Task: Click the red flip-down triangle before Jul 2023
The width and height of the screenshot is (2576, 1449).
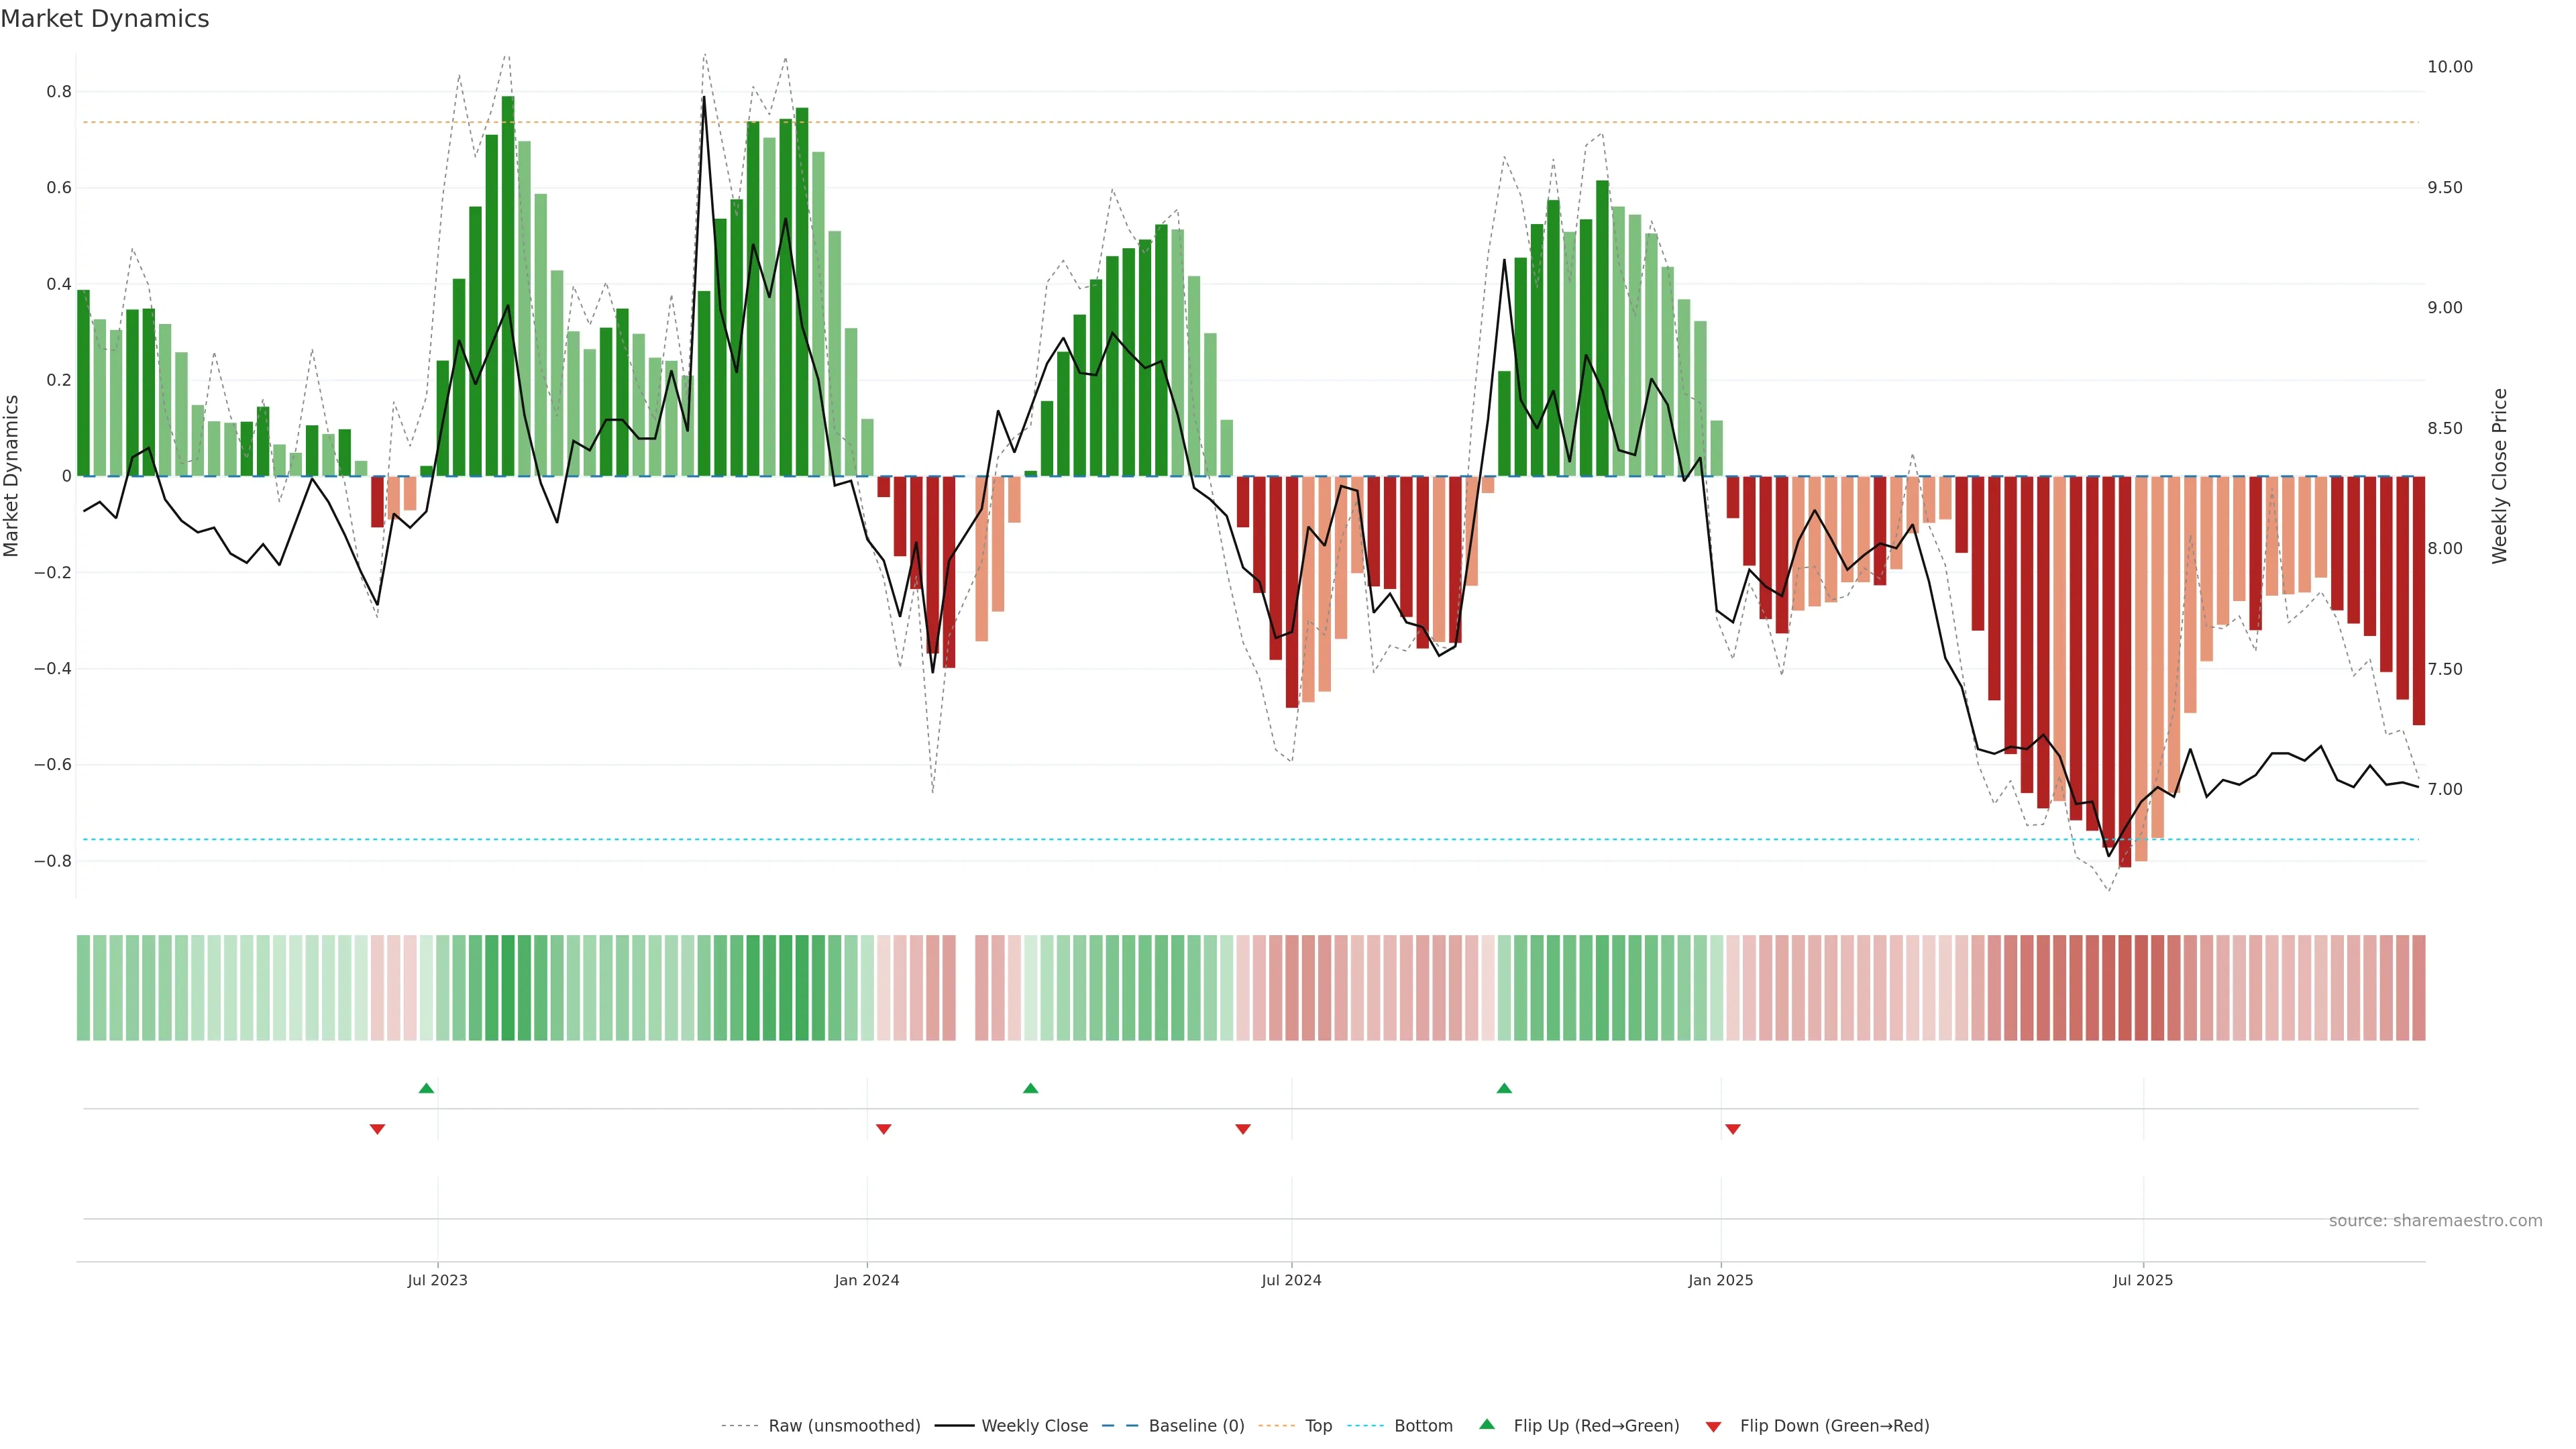Action: (377, 1129)
